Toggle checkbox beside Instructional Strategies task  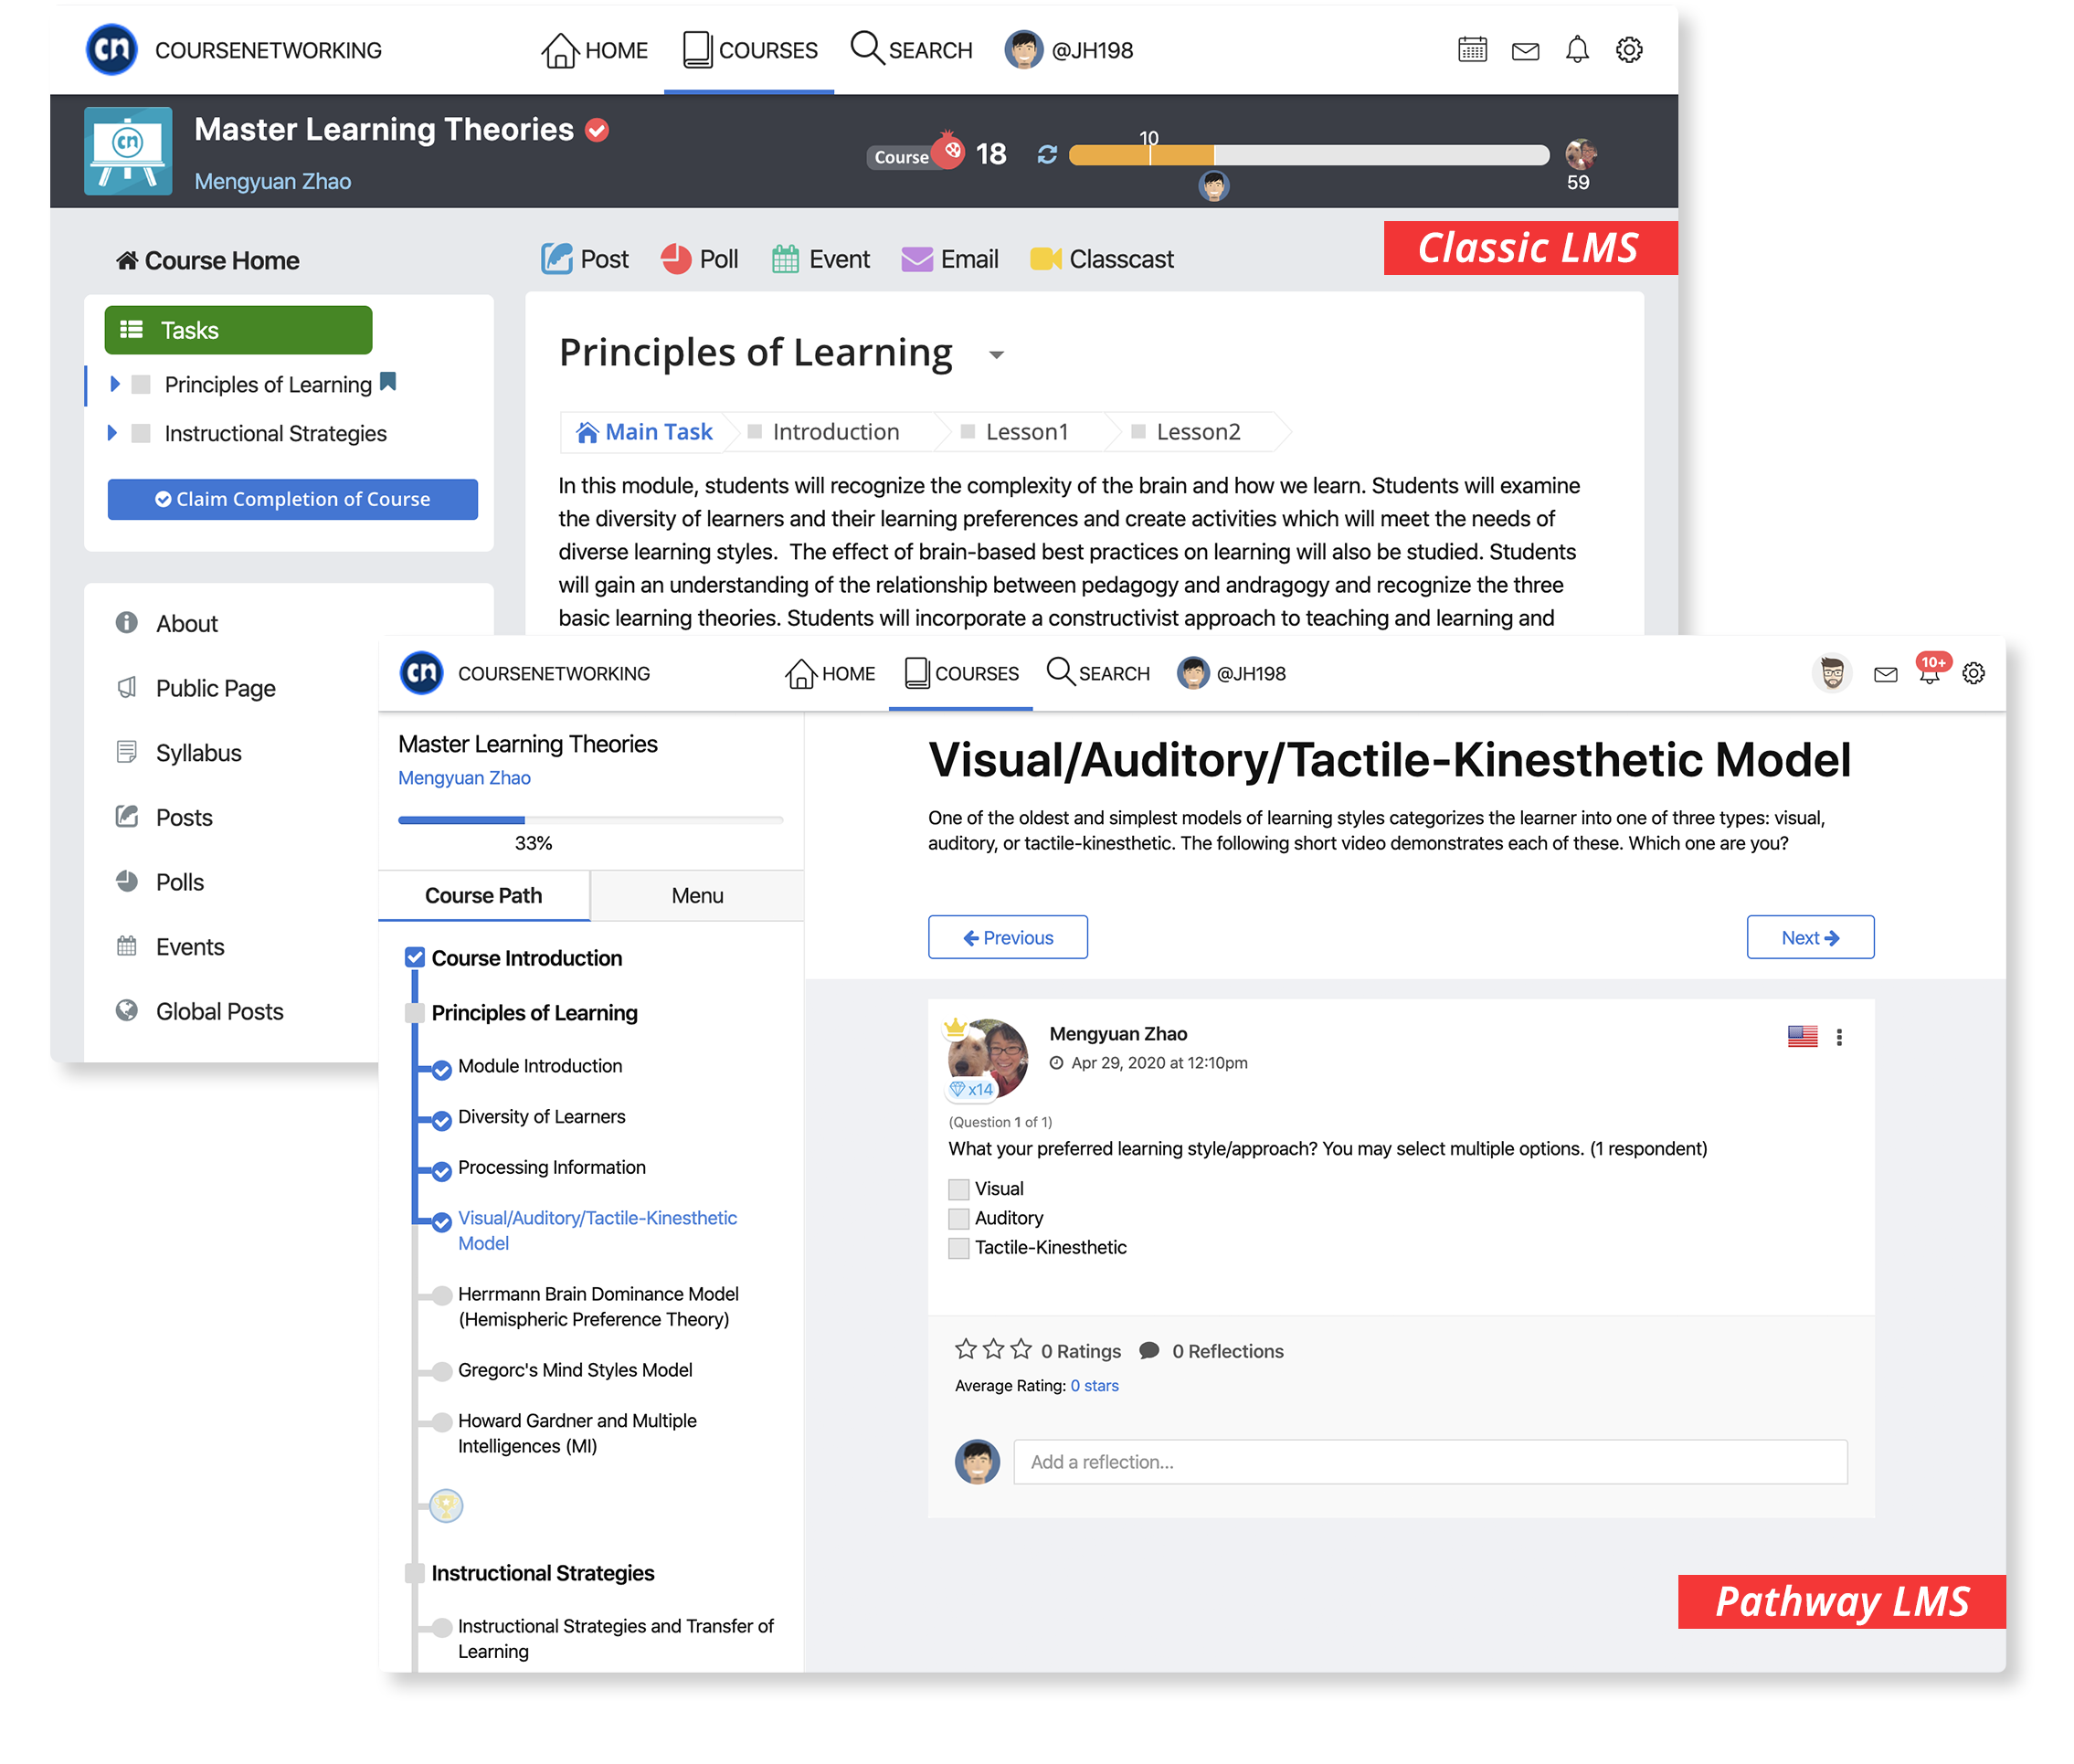tap(141, 433)
